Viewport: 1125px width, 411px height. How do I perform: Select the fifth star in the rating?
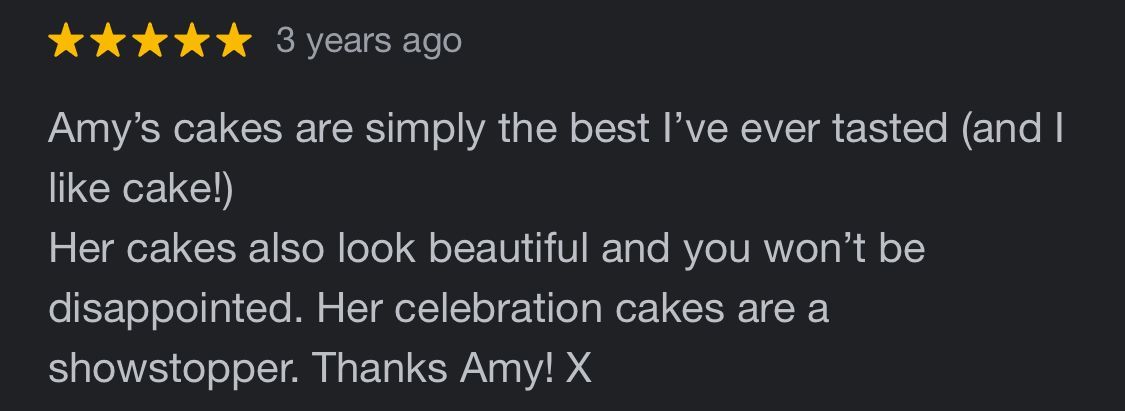tap(233, 41)
